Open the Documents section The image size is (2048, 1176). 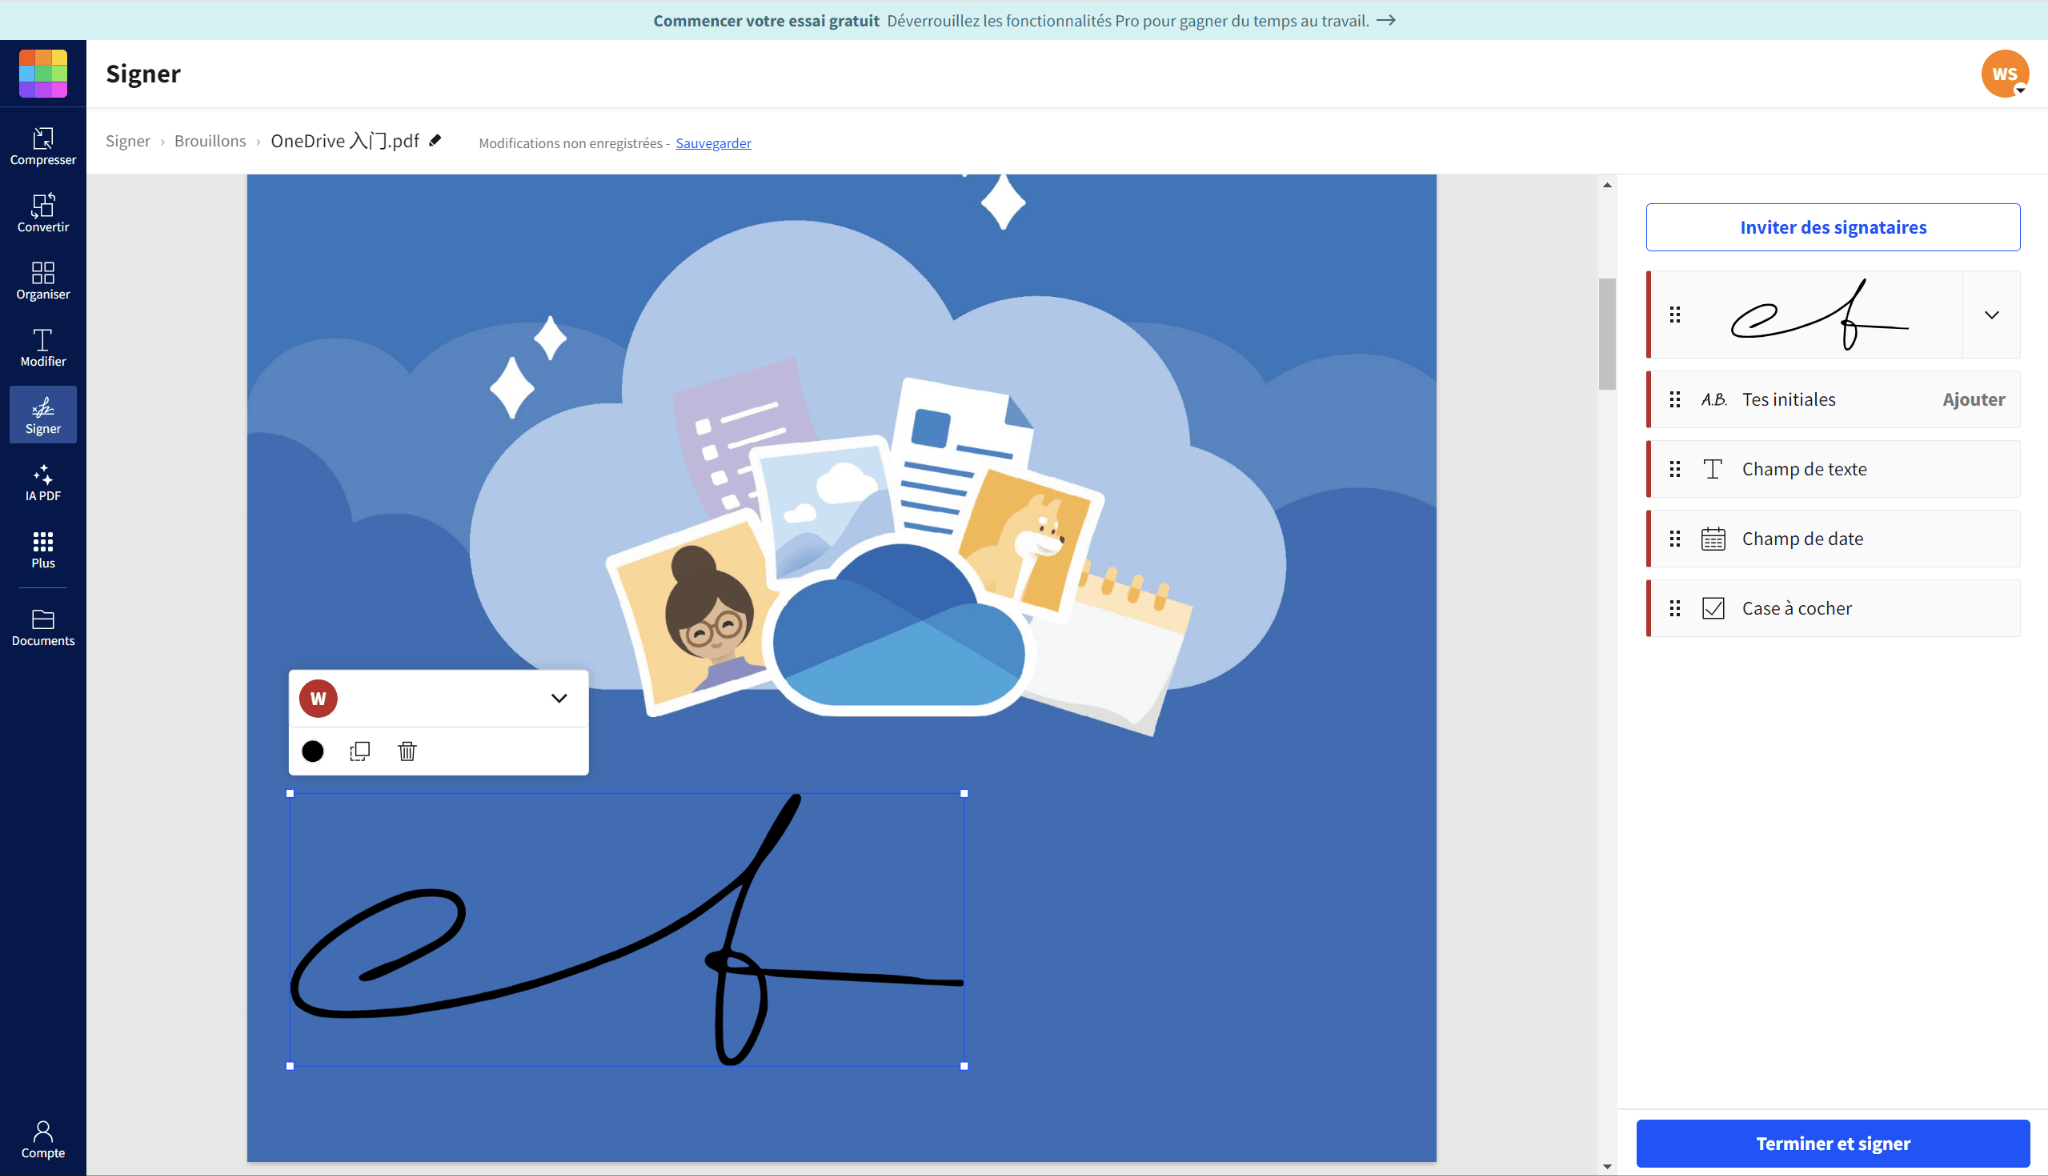pos(43,627)
